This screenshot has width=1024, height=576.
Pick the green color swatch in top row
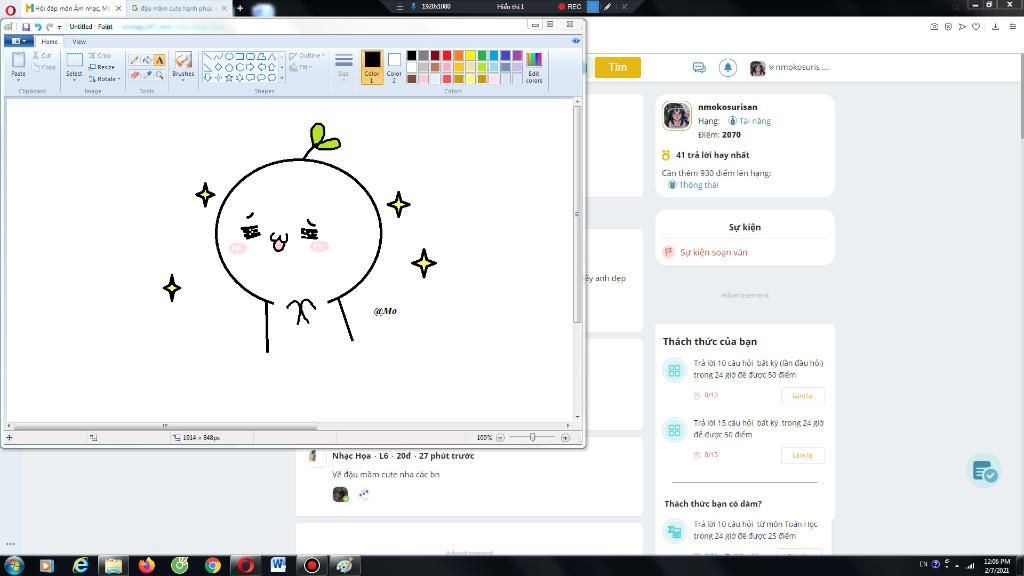pyautogui.click(x=482, y=56)
